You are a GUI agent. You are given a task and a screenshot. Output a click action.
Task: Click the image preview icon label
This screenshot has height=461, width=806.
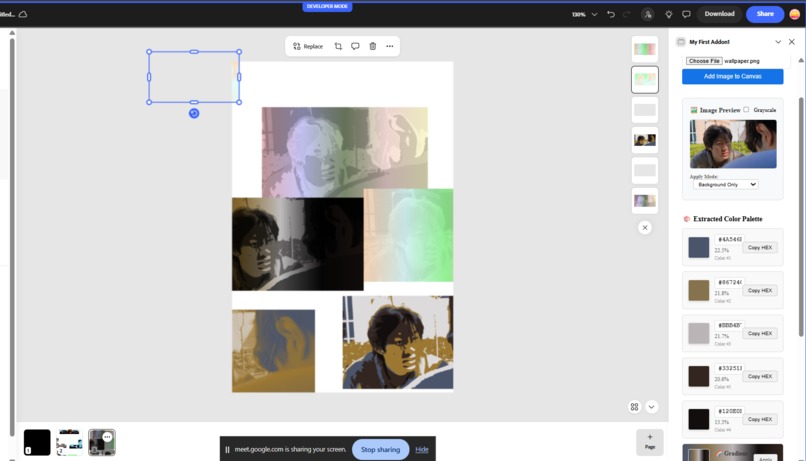pyautogui.click(x=693, y=110)
